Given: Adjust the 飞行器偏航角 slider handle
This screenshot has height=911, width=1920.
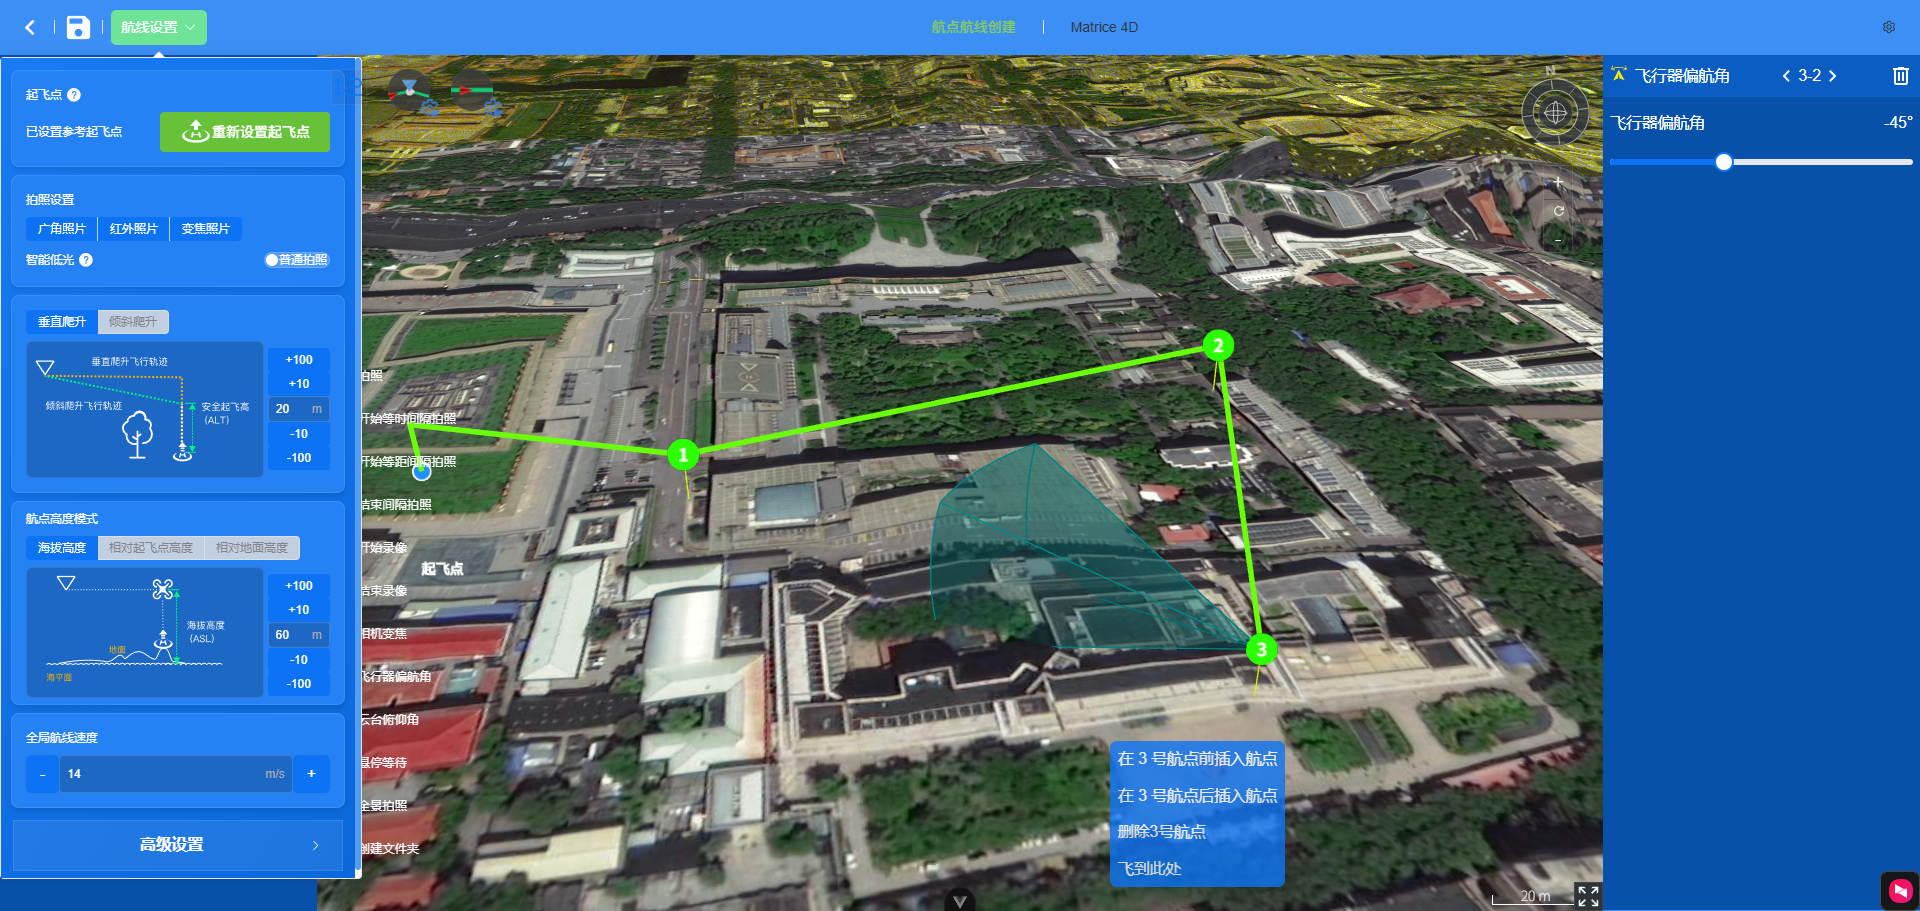Looking at the screenshot, I should coord(1723,162).
